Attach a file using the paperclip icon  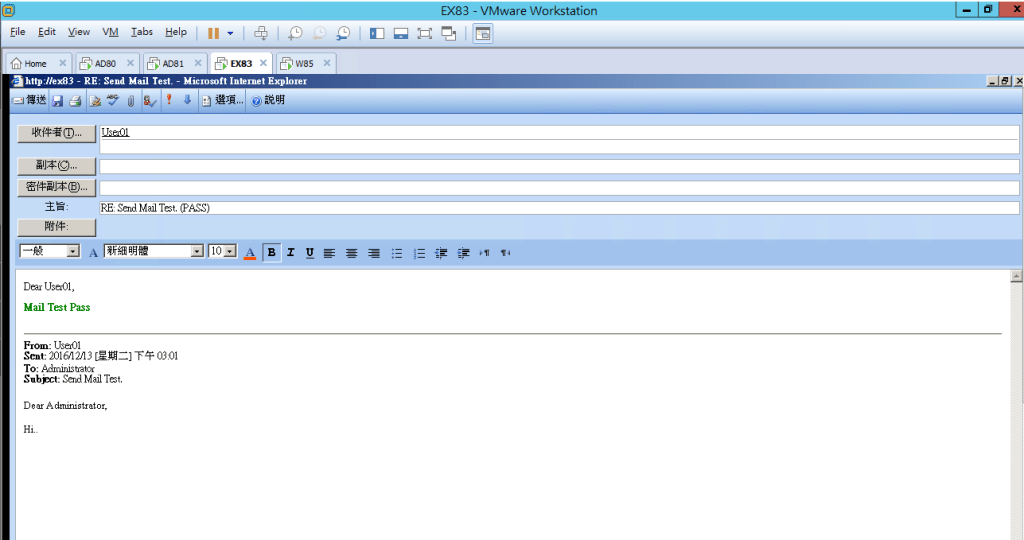(x=130, y=100)
